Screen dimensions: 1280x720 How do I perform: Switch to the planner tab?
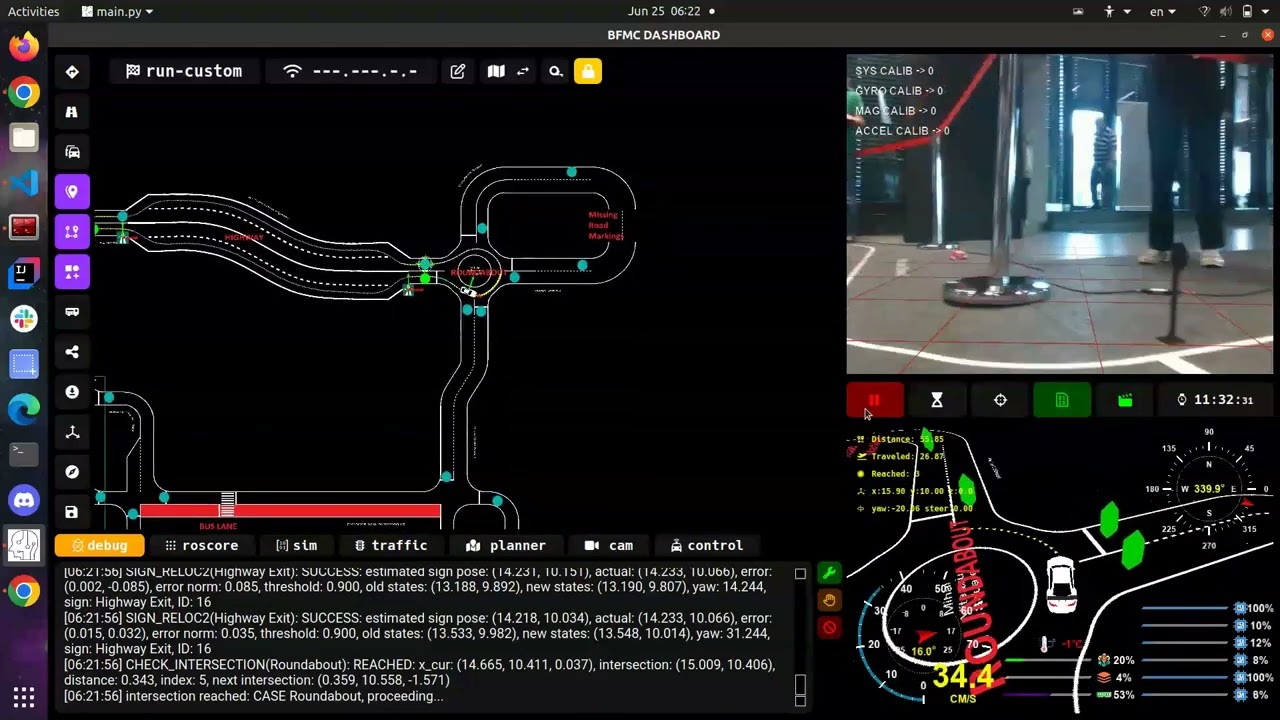point(505,546)
